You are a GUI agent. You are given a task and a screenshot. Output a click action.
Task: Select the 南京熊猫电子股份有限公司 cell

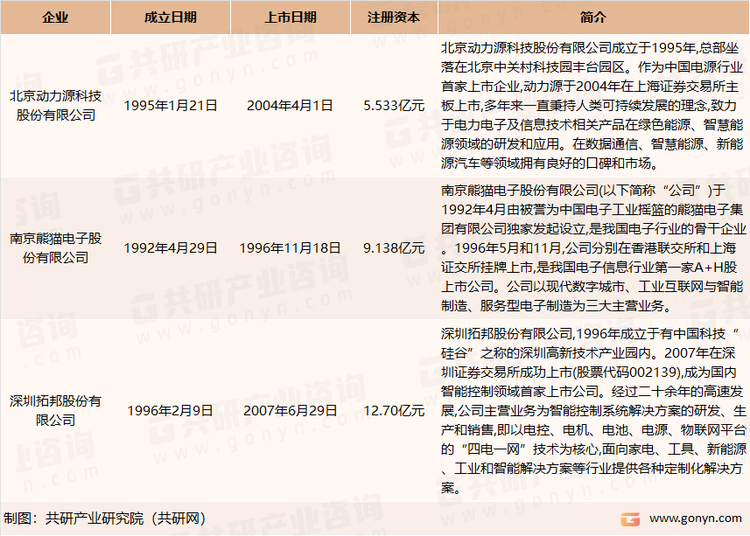pos(55,248)
